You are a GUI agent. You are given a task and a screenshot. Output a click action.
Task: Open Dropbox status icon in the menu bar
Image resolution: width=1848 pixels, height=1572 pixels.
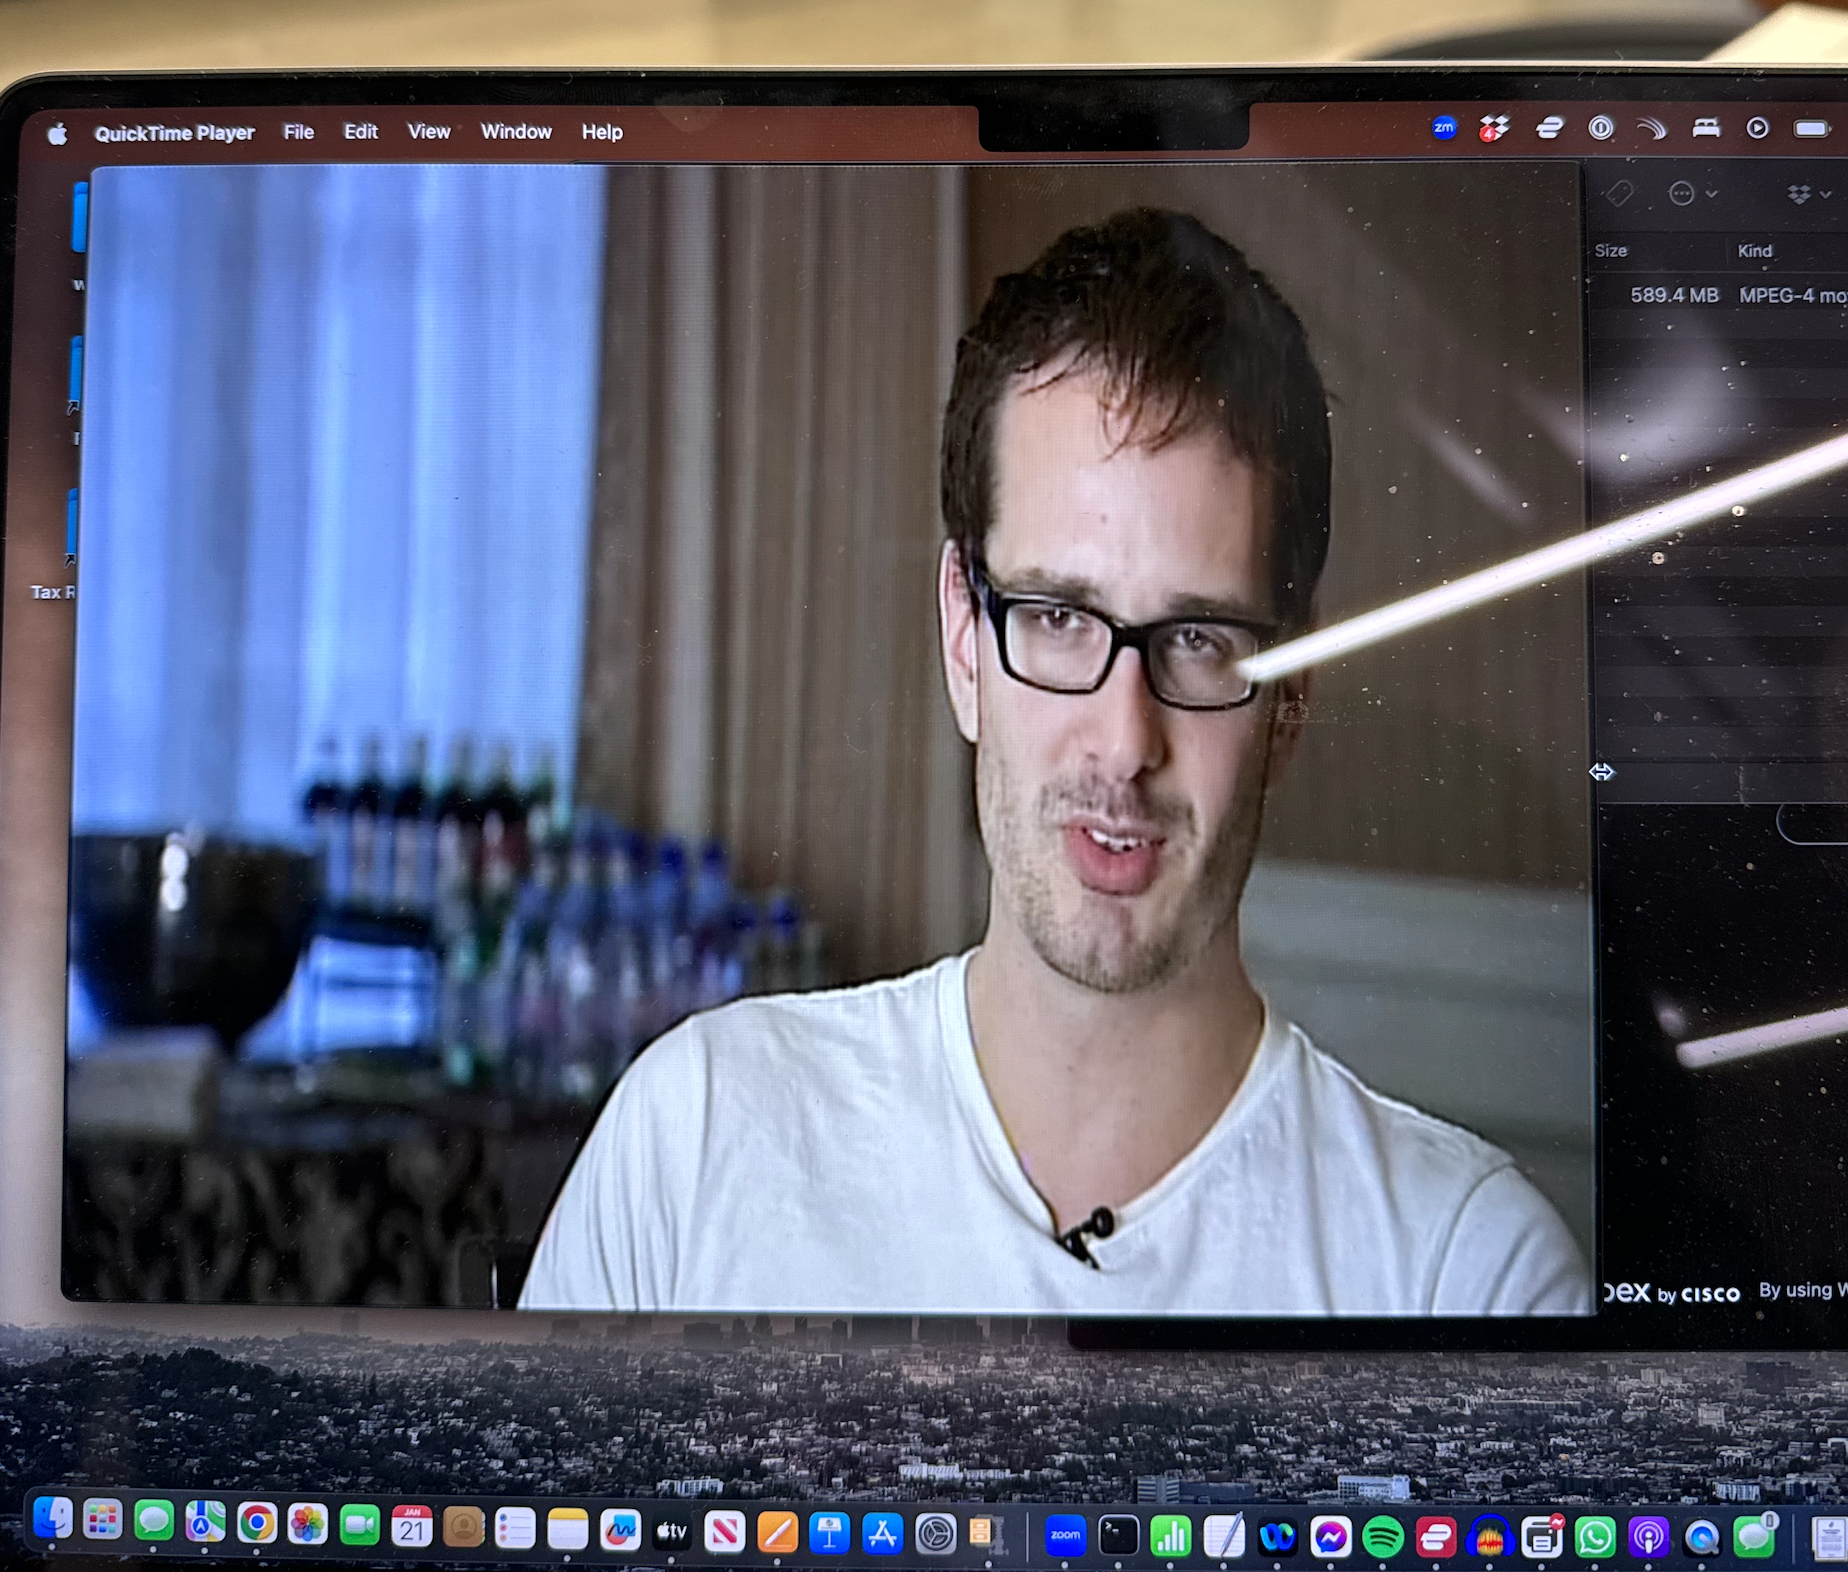1494,128
